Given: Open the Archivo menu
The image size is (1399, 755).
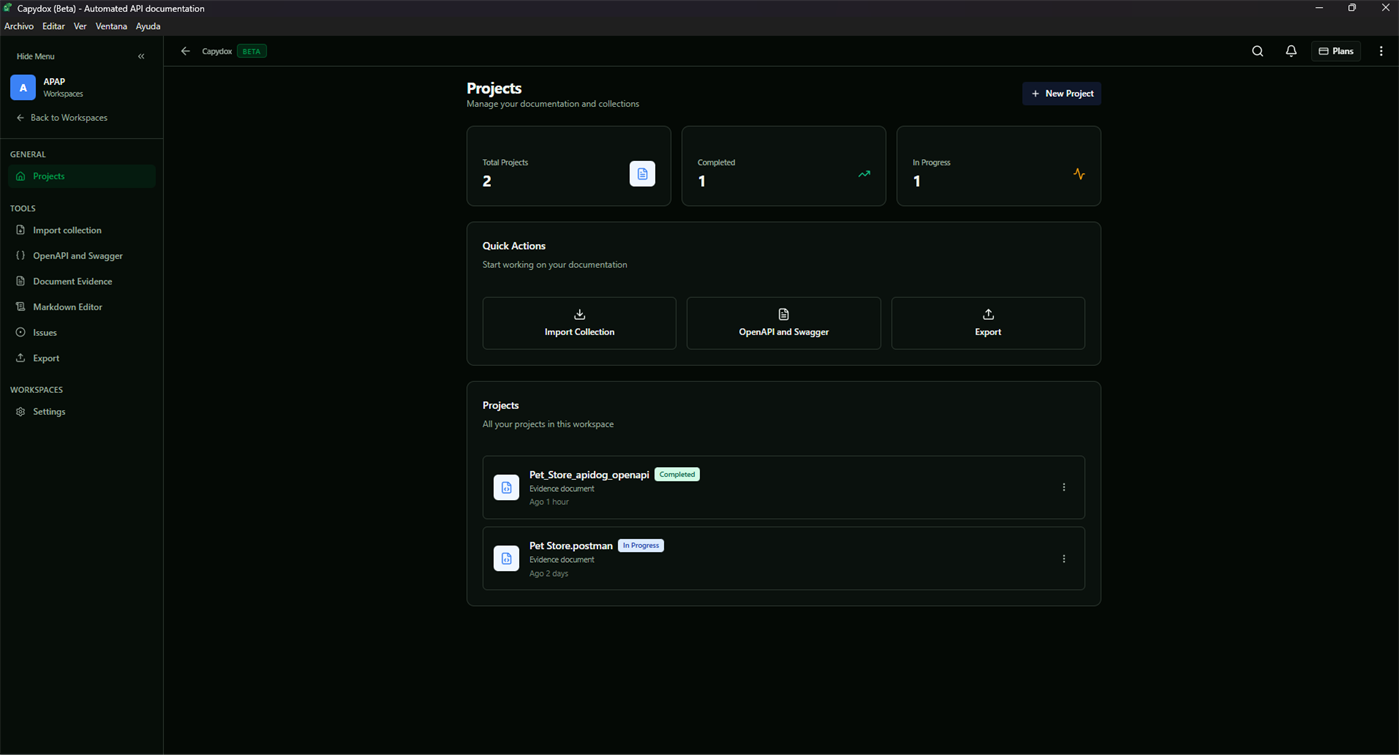Looking at the screenshot, I should 19,26.
